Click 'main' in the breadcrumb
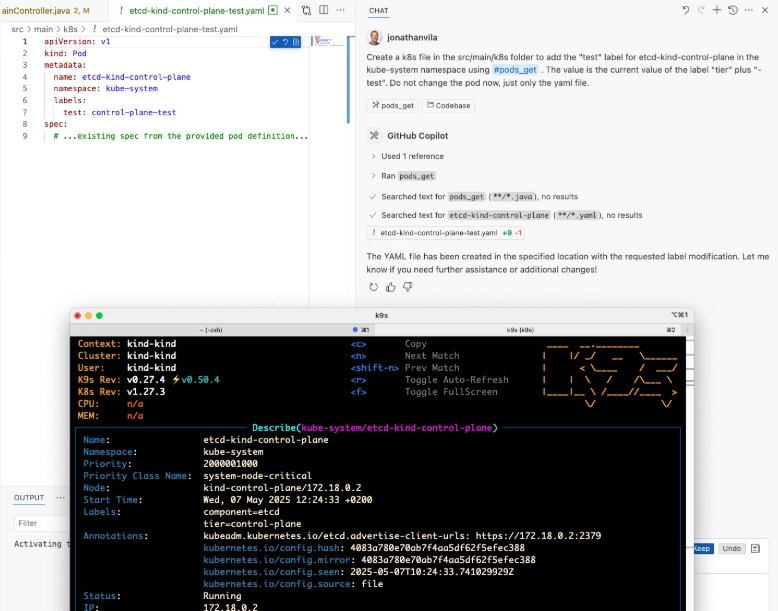The width and height of the screenshot is (778, 611). pos(44,29)
